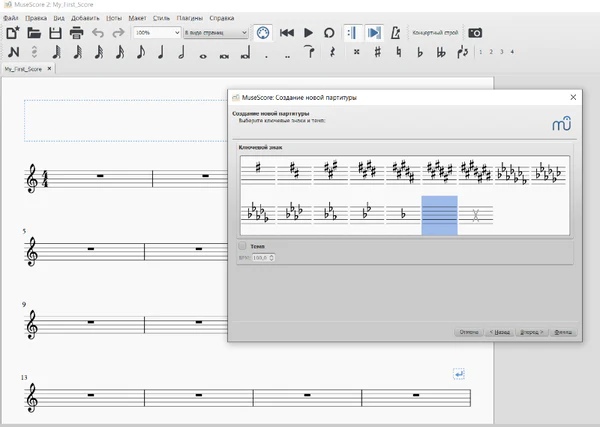Adjust the BPM spinner arrows

(x=271, y=258)
